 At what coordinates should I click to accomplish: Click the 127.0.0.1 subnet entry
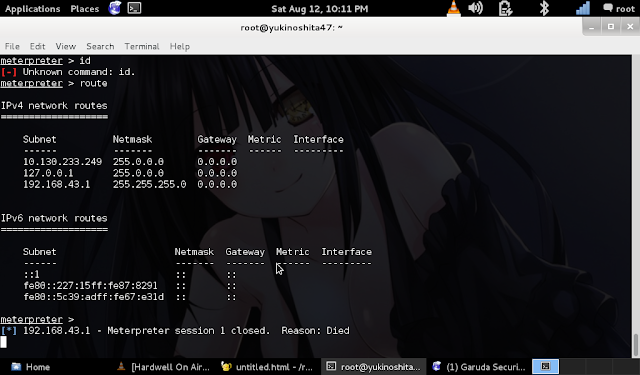pos(48,173)
